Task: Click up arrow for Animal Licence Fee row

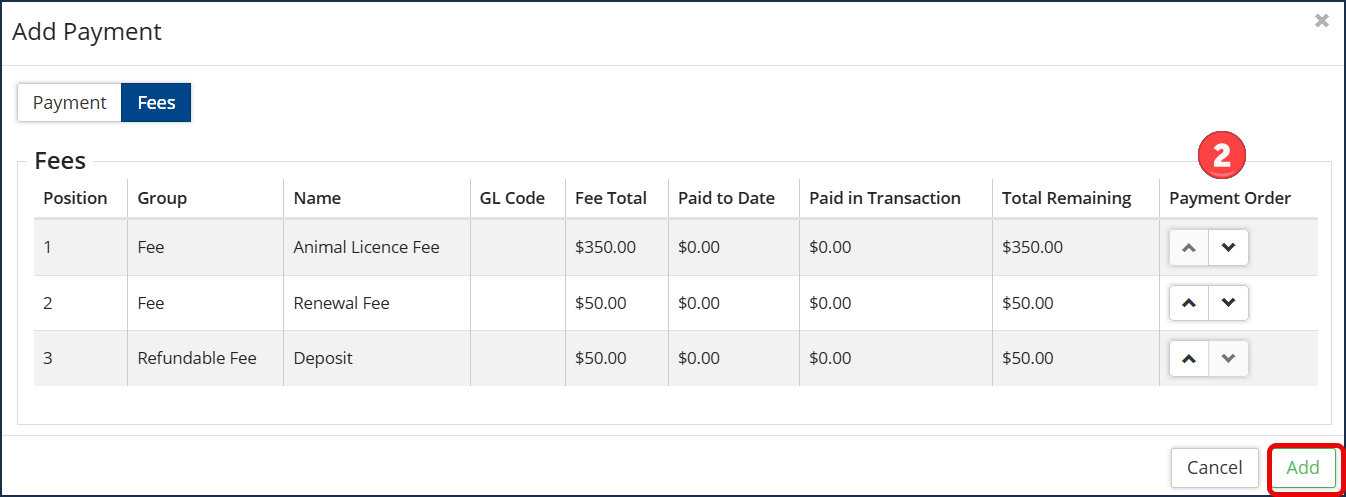Action: click(1189, 248)
